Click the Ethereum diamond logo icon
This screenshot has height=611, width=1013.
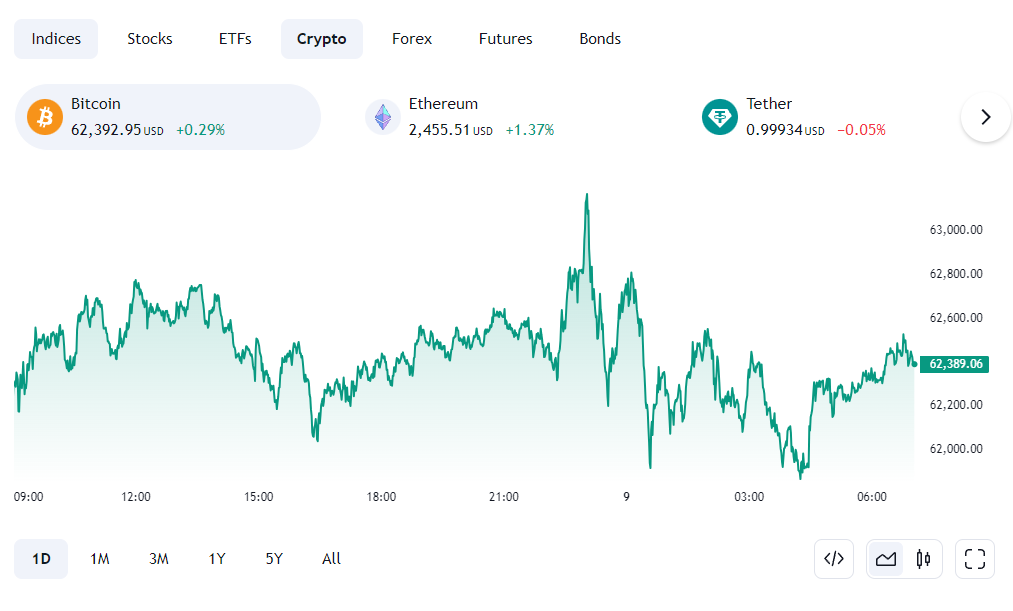click(383, 117)
